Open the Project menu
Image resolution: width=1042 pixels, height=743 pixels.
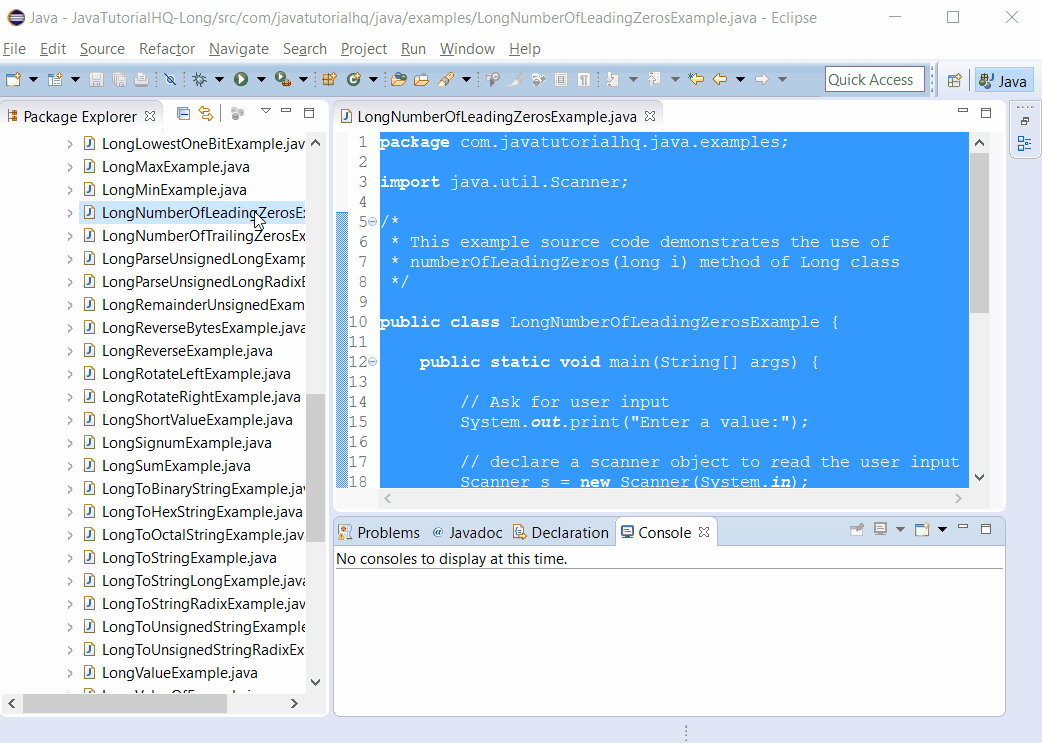tap(364, 49)
